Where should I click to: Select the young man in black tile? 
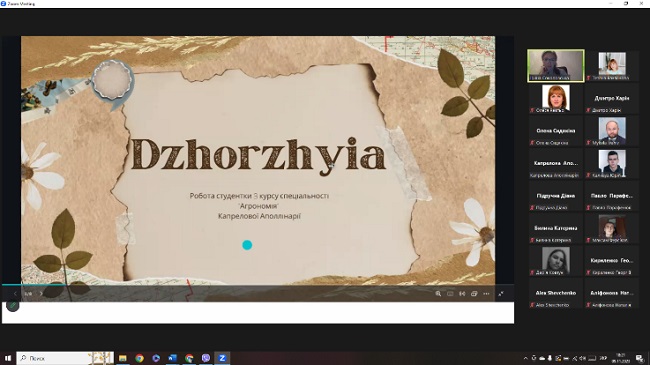(612, 163)
